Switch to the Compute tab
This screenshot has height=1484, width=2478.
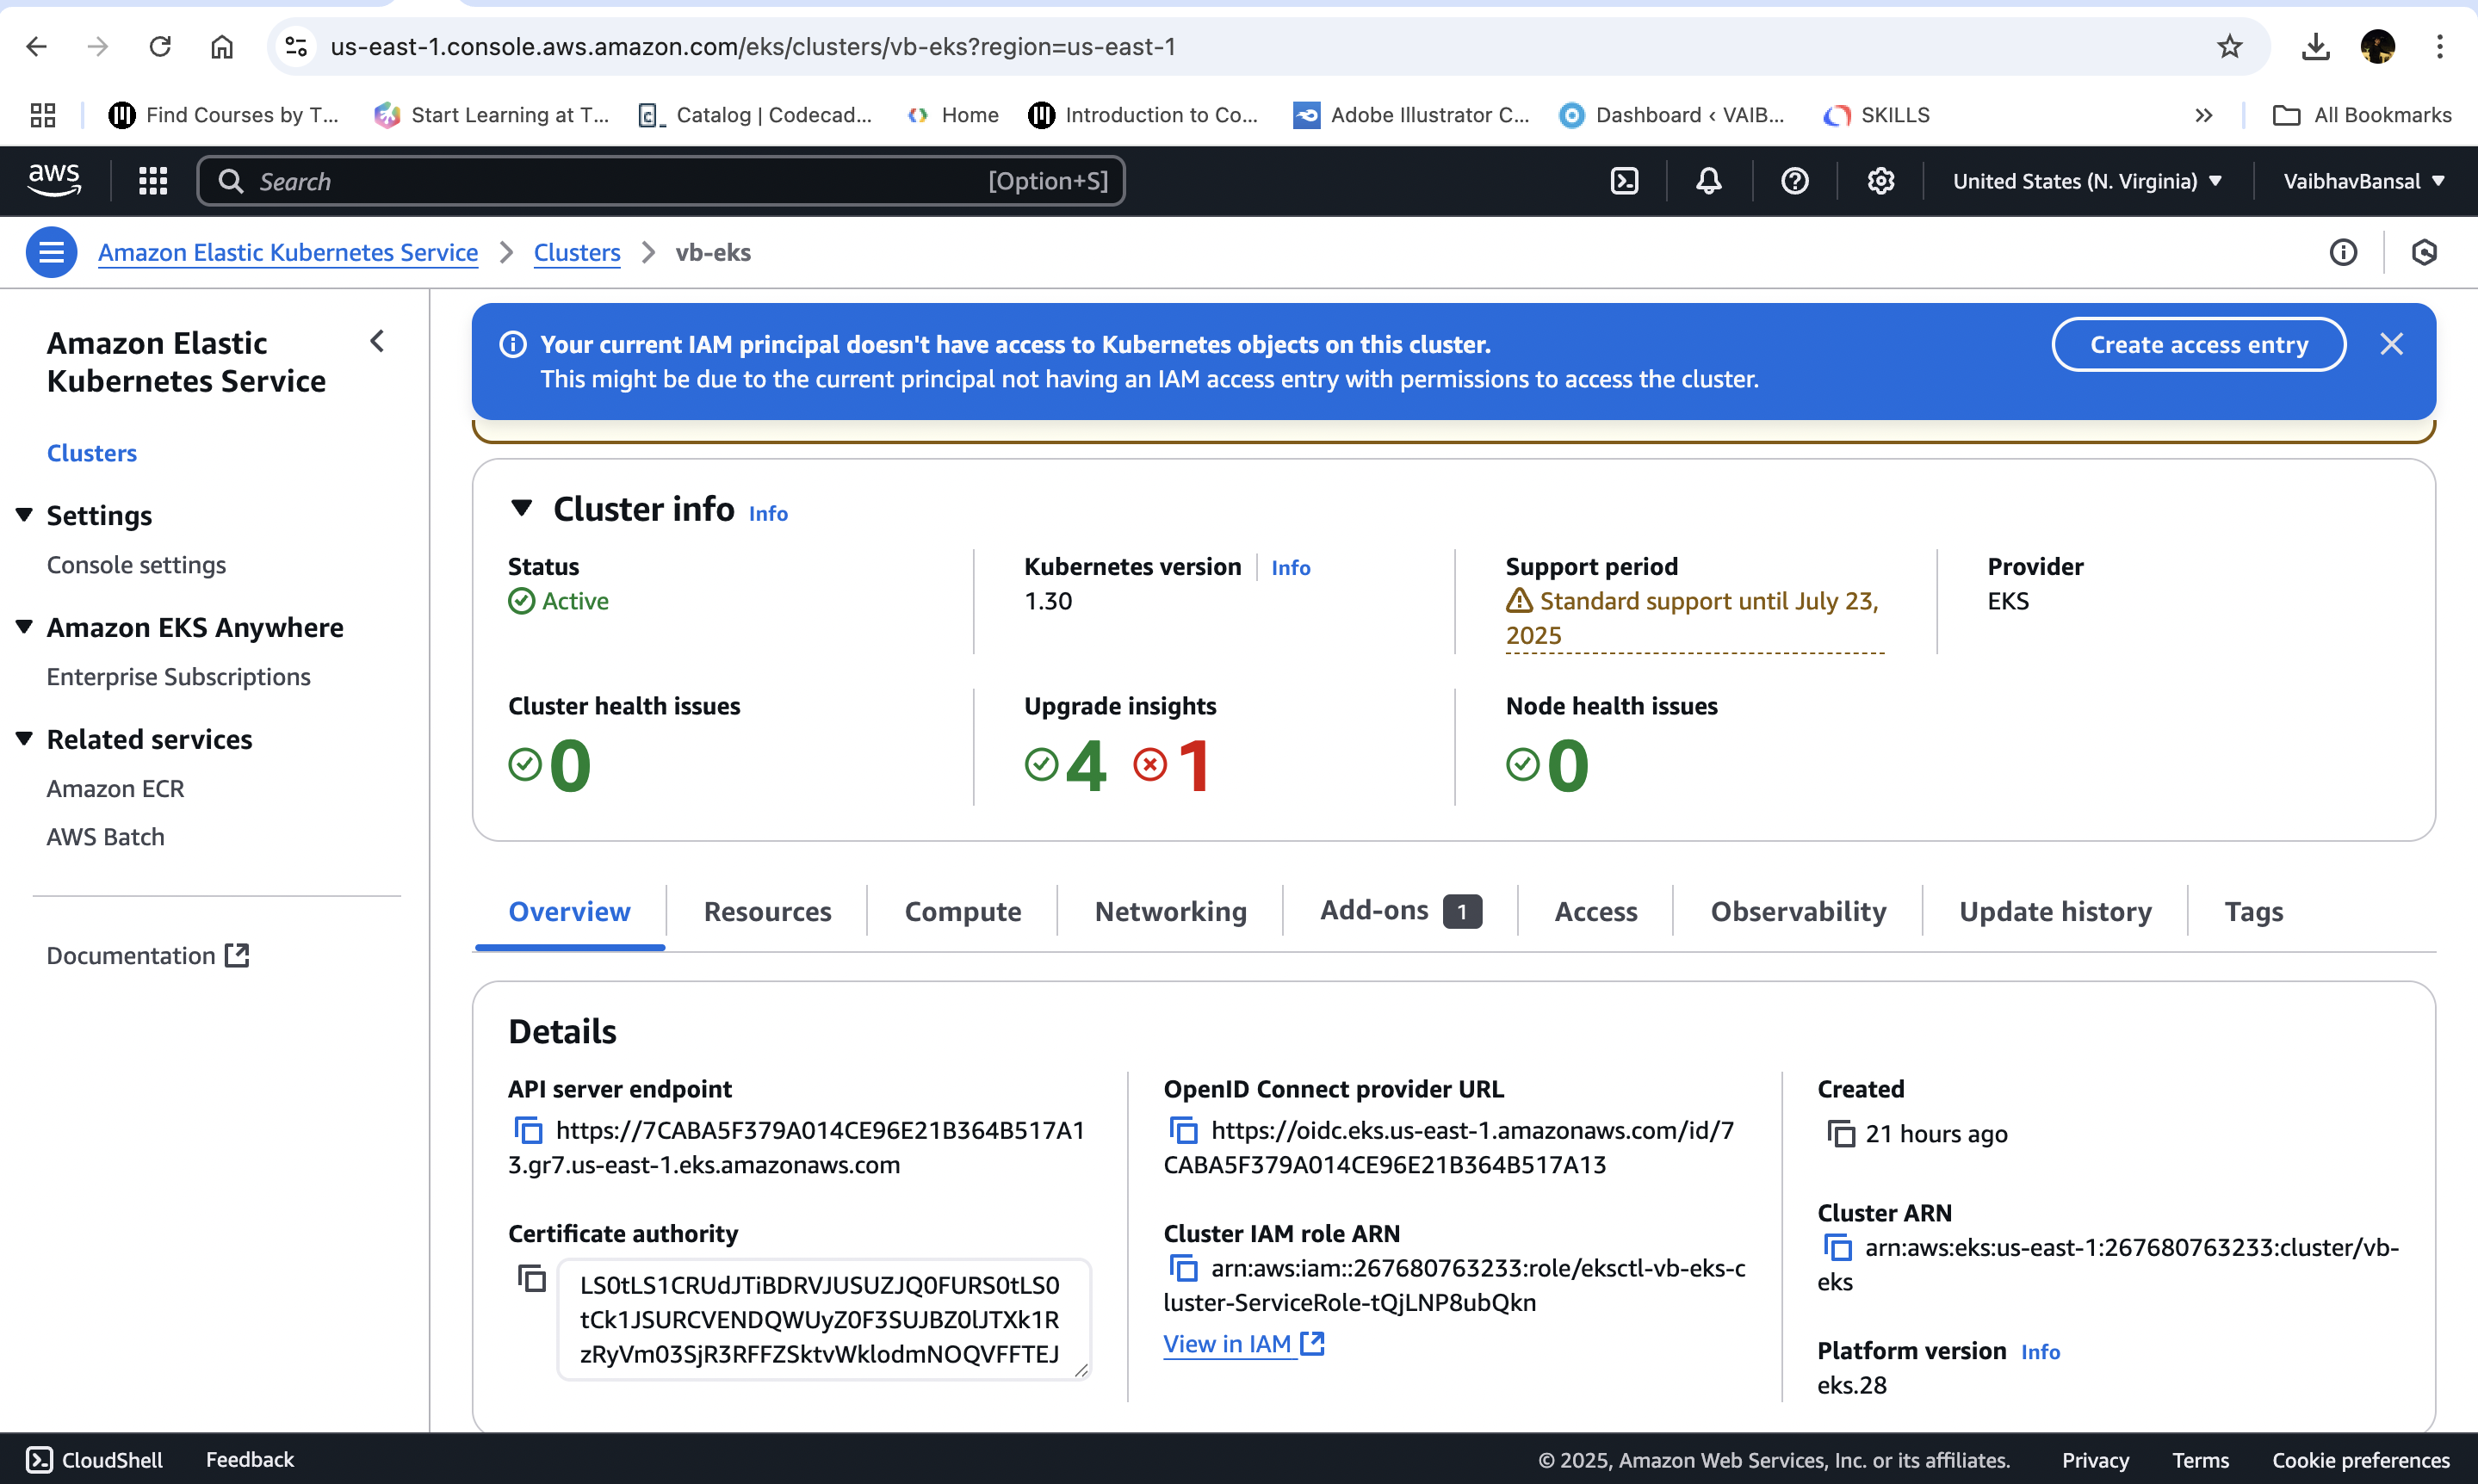tap(962, 910)
